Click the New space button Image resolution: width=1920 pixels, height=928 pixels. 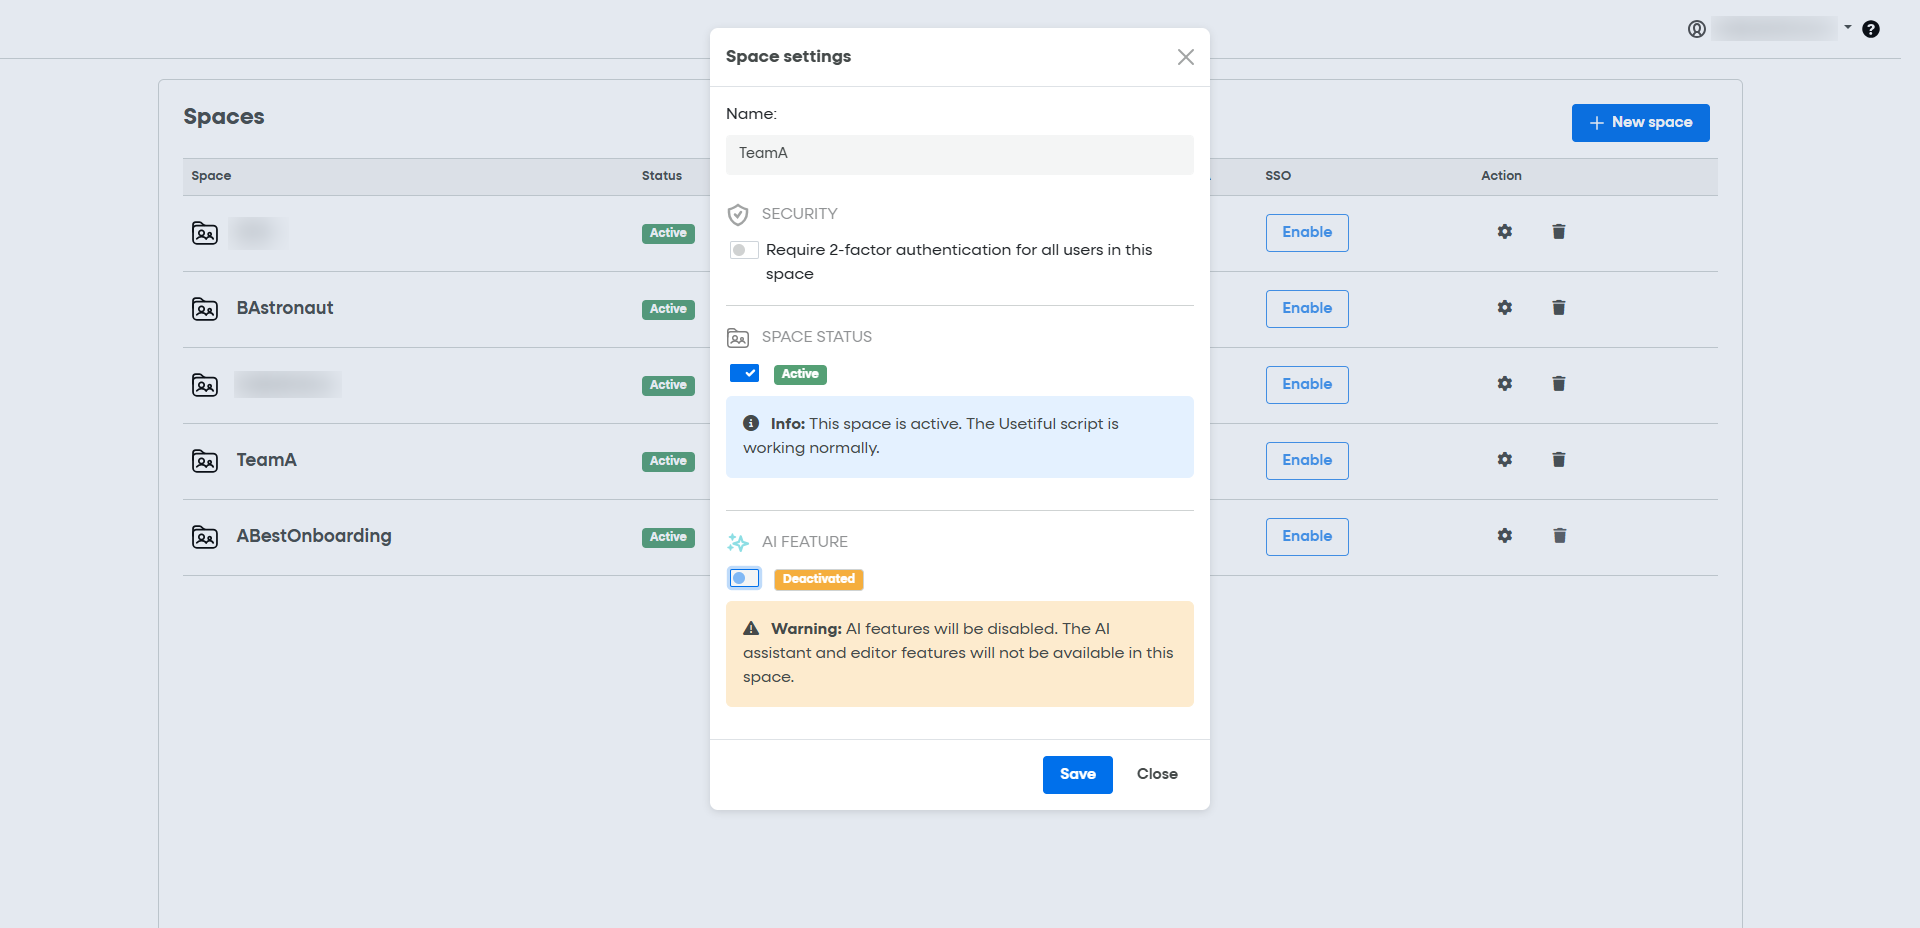1640,123
